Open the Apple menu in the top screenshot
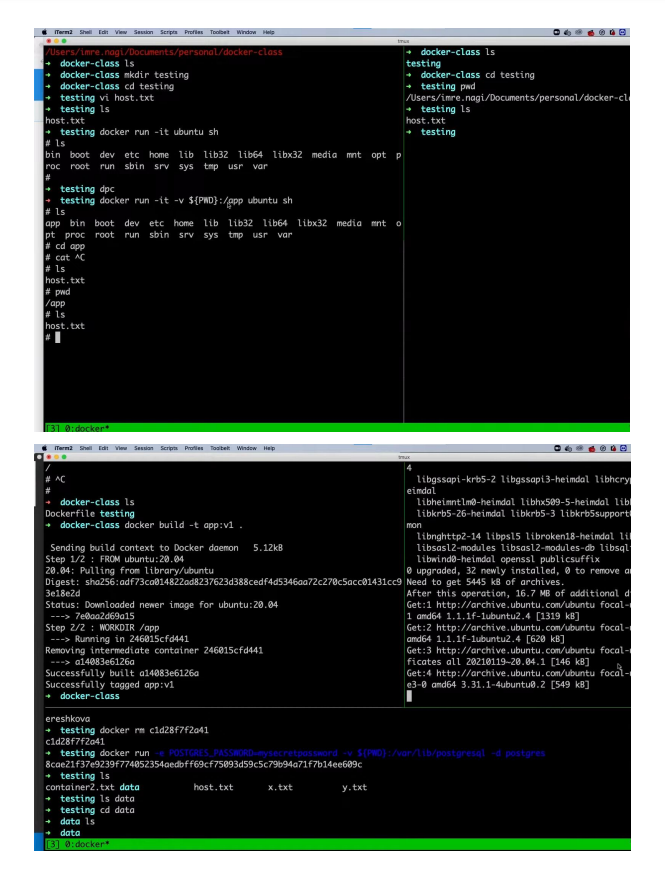The width and height of the screenshot is (665, 873). click(45, 32)
